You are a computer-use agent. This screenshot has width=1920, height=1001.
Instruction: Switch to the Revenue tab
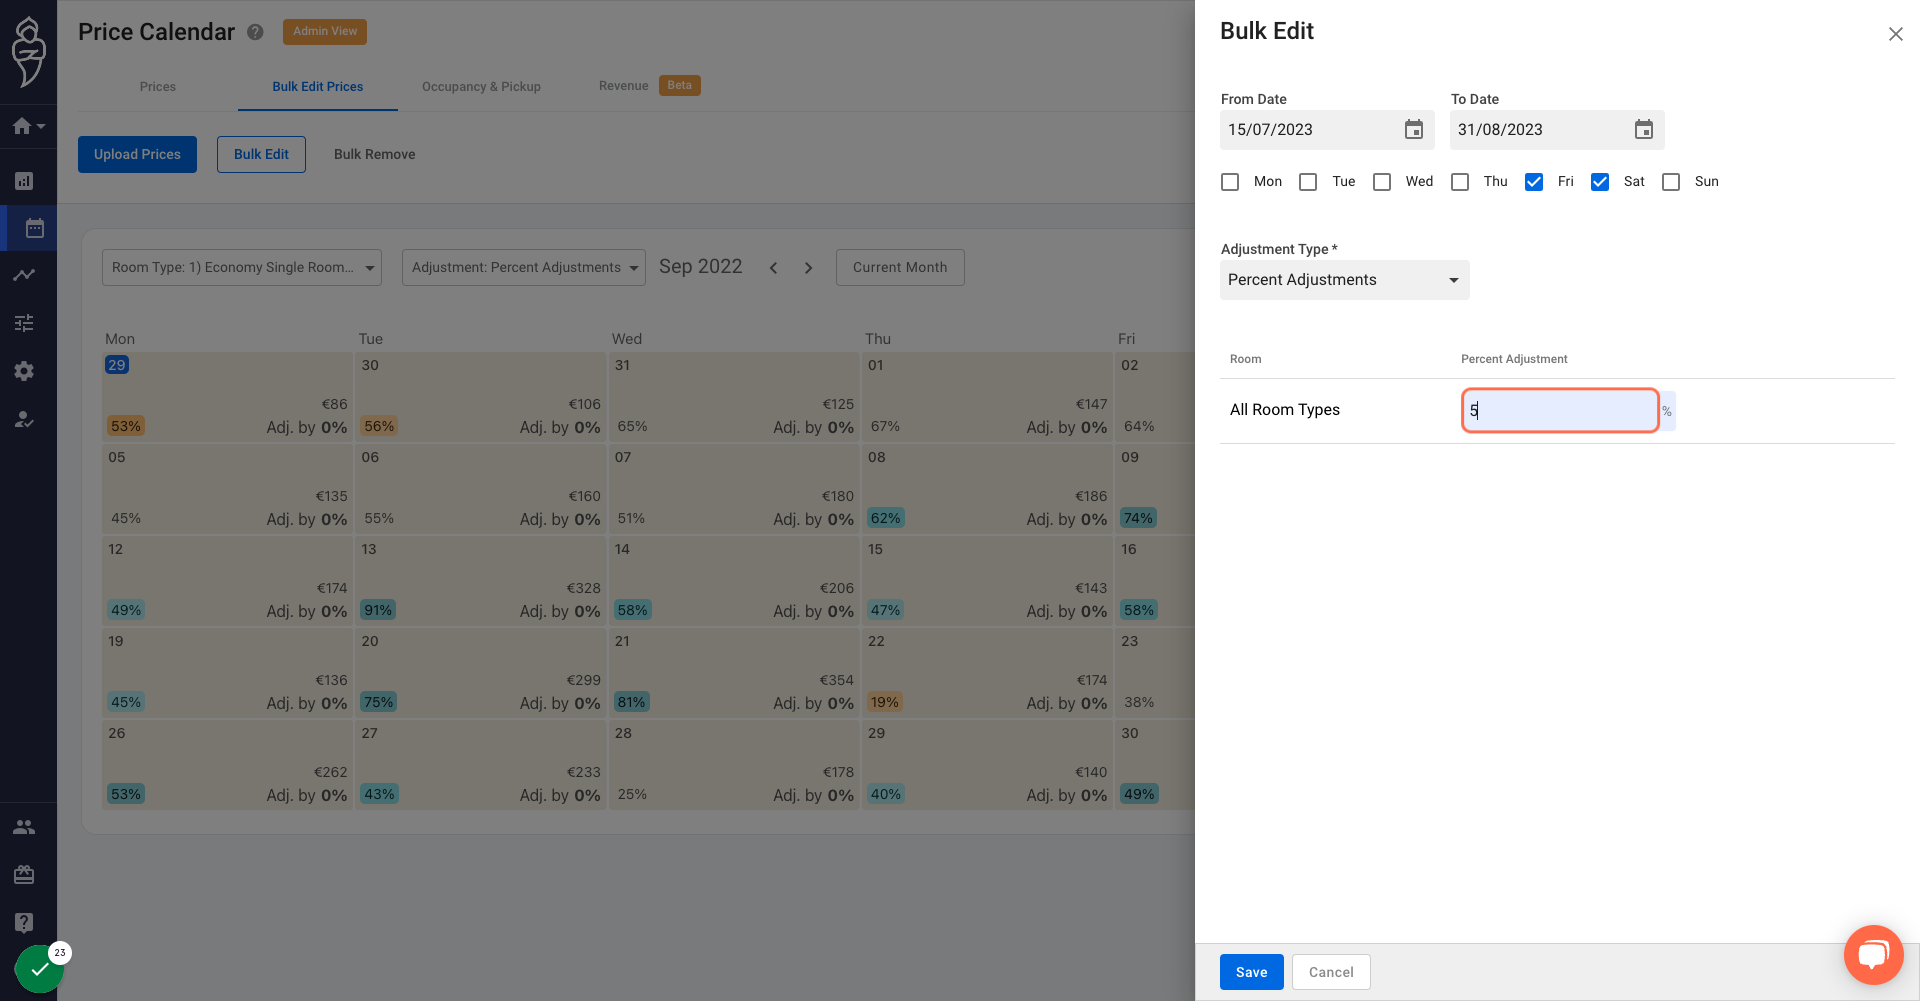click(649, 86)
